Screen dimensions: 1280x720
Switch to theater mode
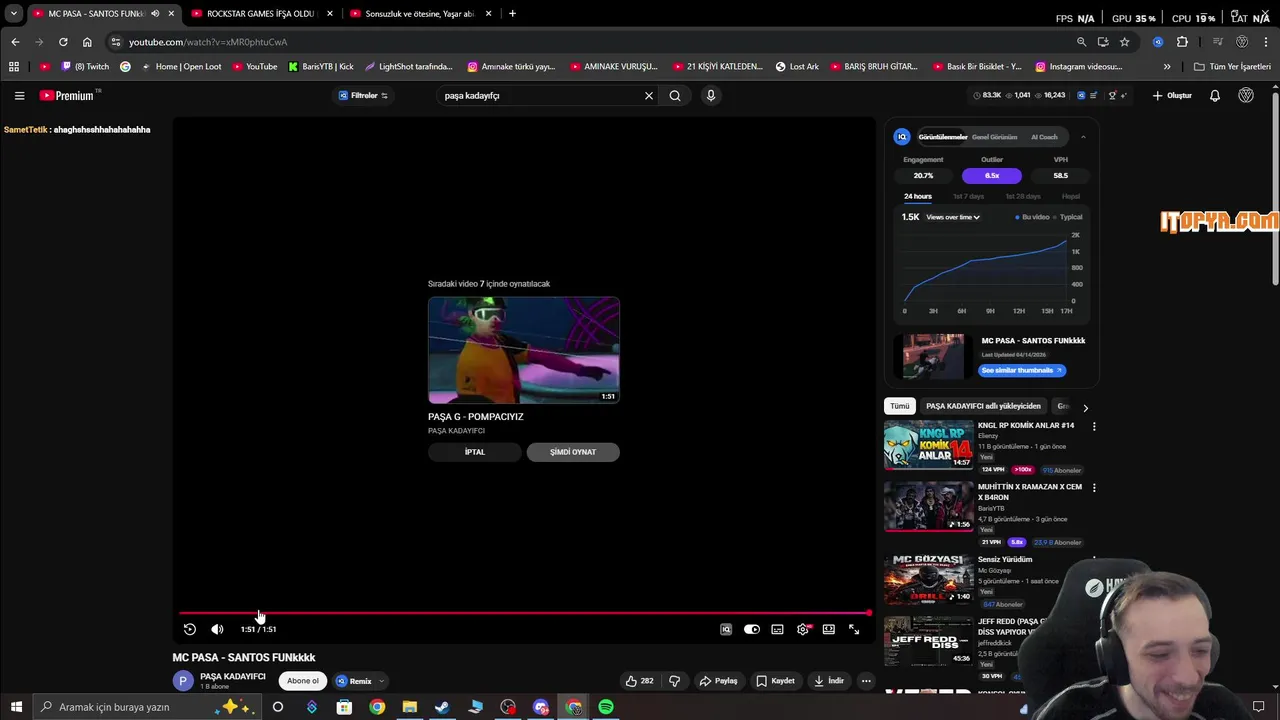(829, 629)
